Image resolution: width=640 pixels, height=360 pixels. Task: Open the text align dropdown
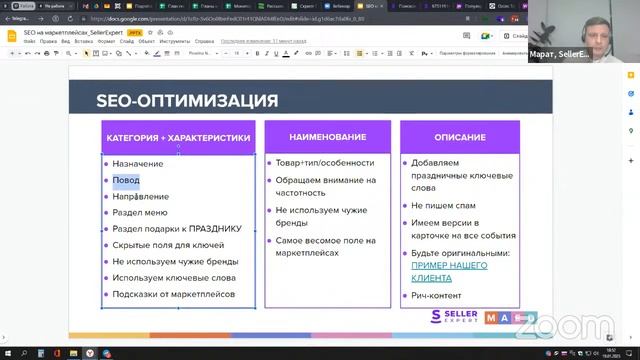[331, 53]
